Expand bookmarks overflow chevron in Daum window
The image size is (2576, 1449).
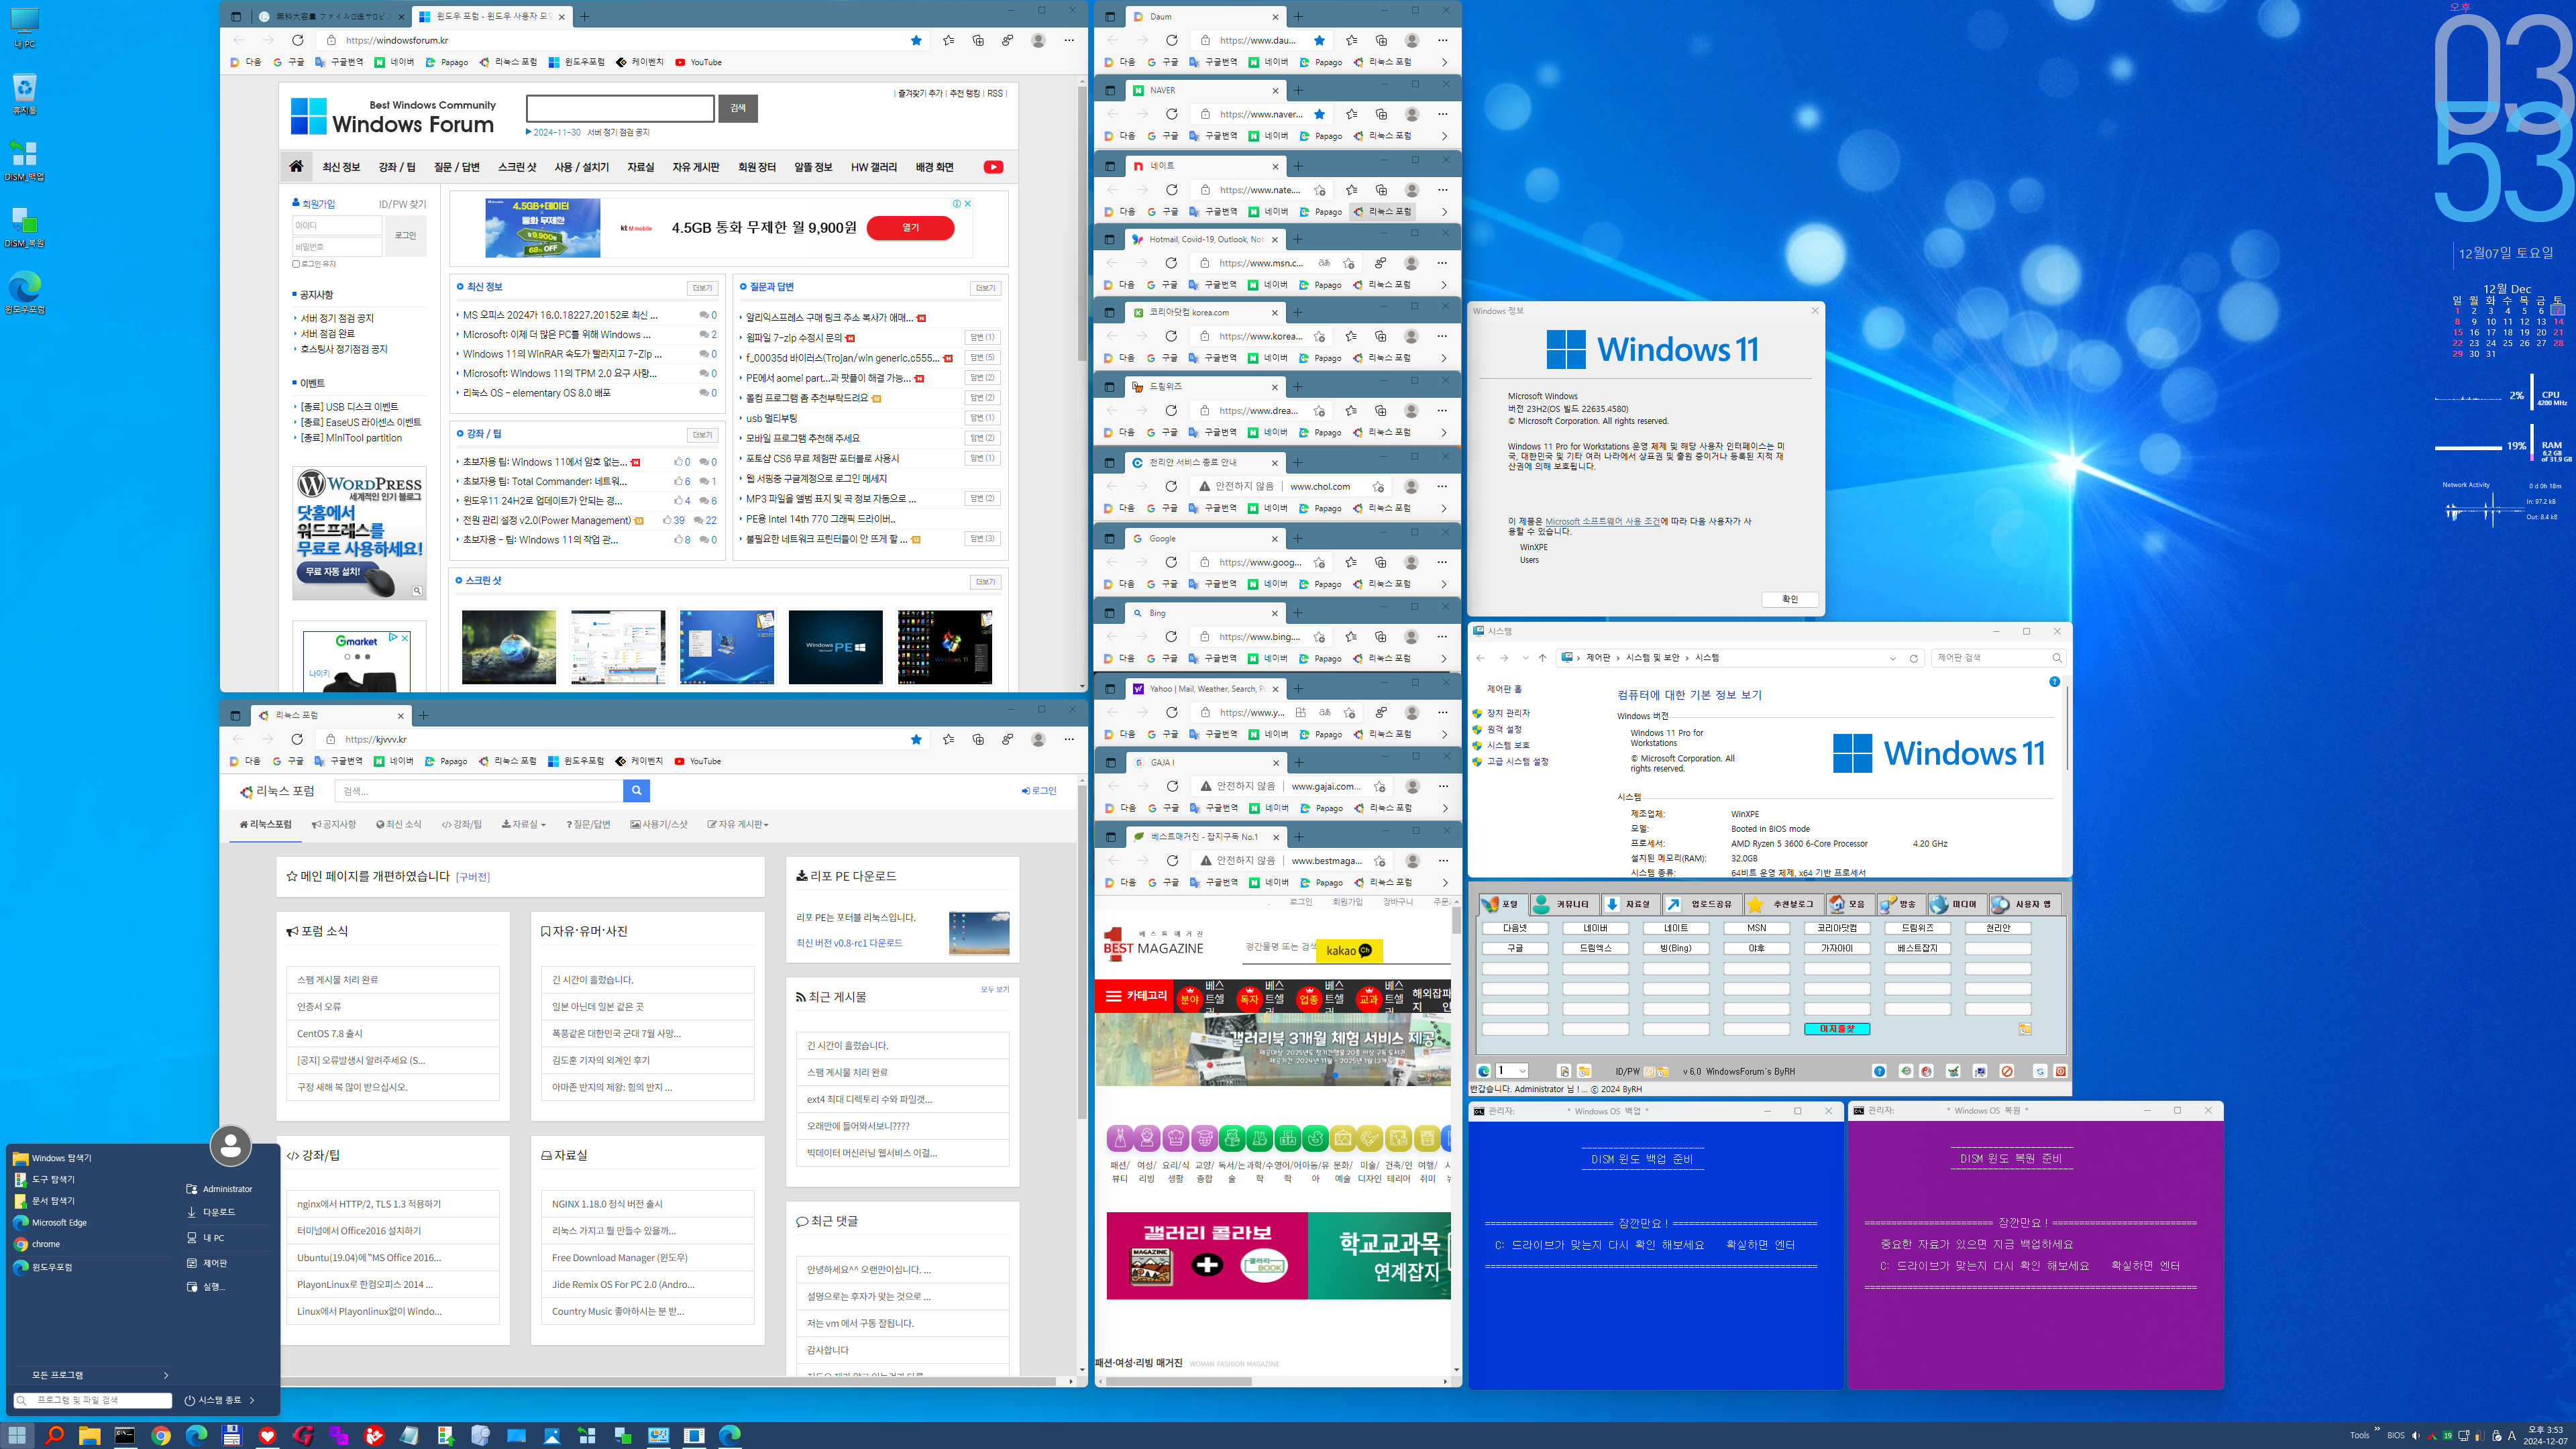tap(1443, 62)
